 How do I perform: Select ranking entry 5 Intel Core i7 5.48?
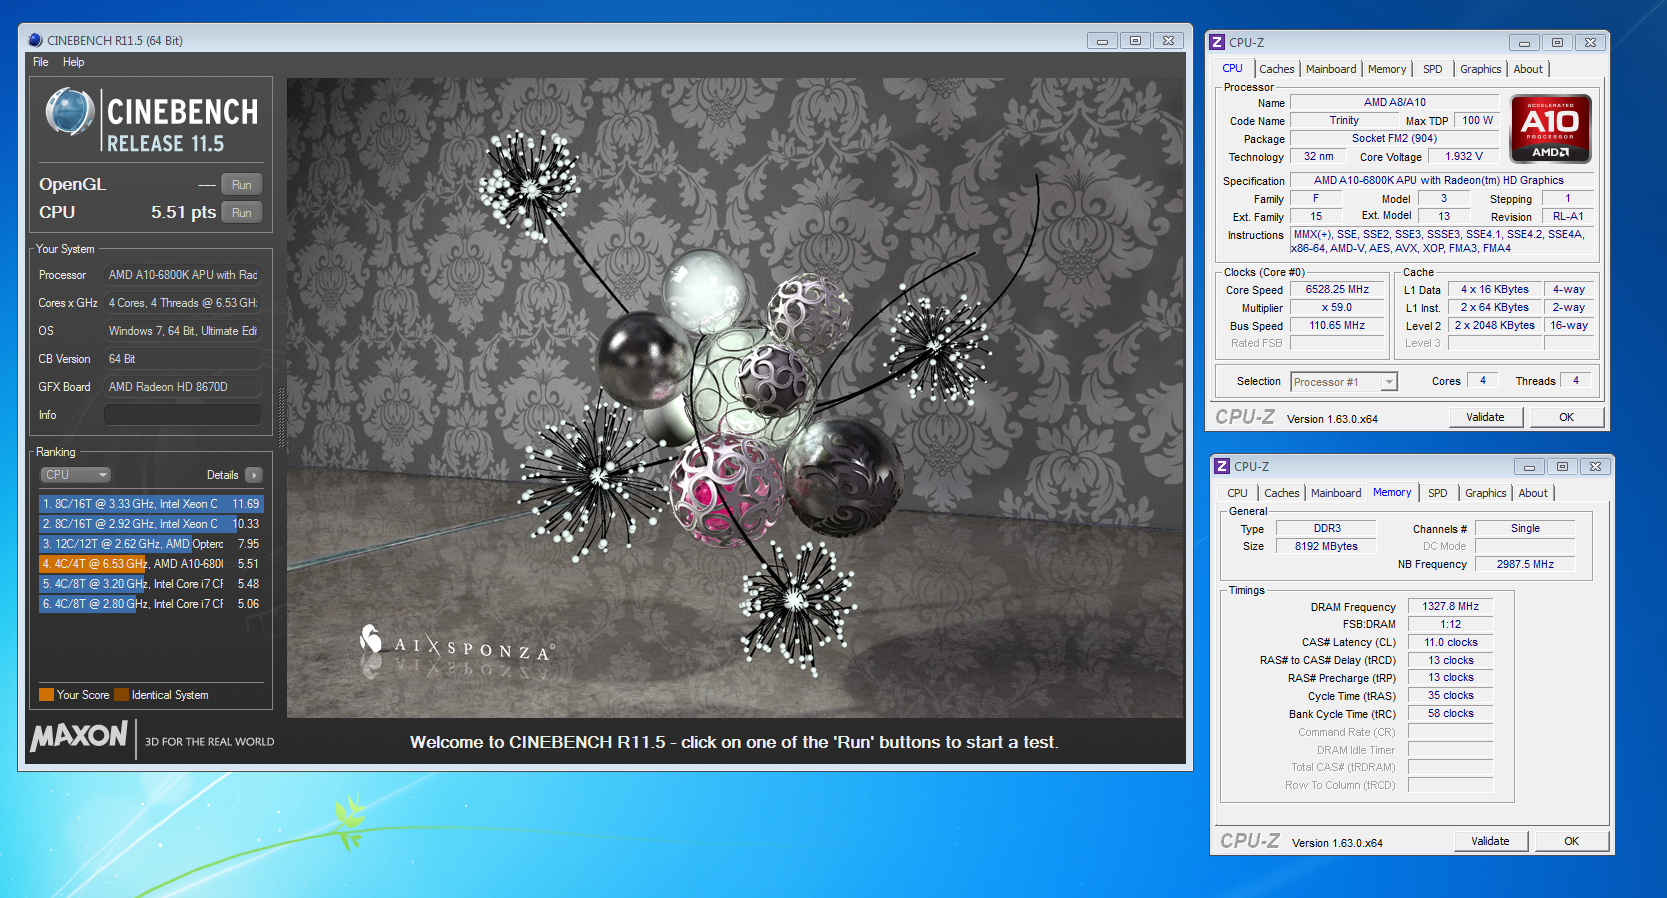point(151,584)
